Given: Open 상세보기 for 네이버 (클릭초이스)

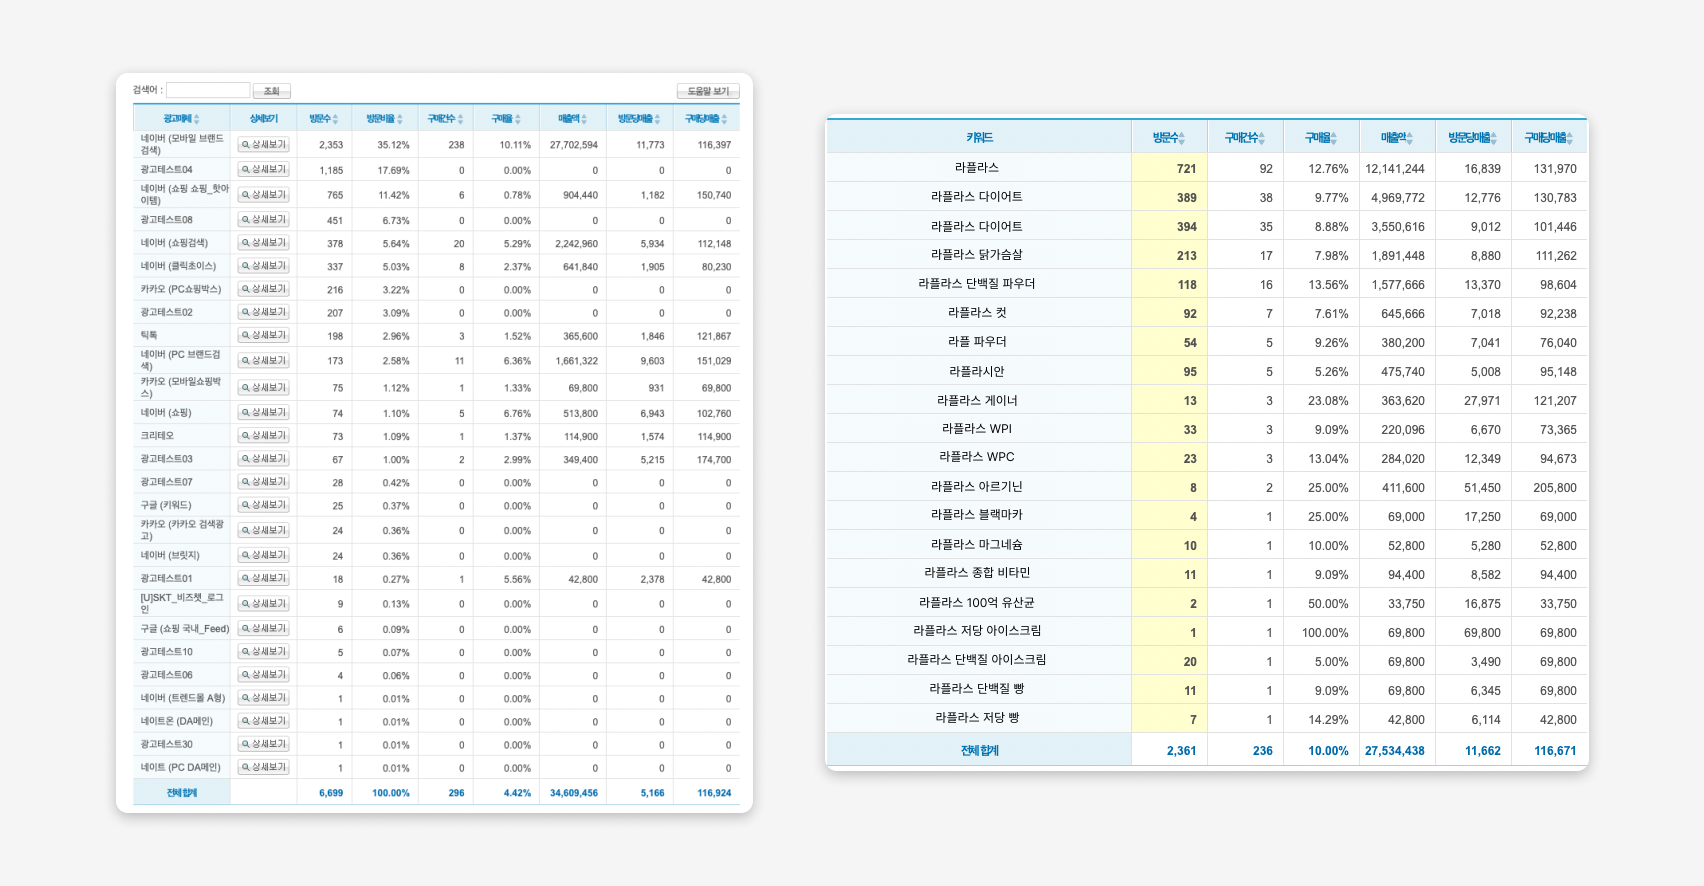Looking at the screenshot, I should tap(263, 266).
